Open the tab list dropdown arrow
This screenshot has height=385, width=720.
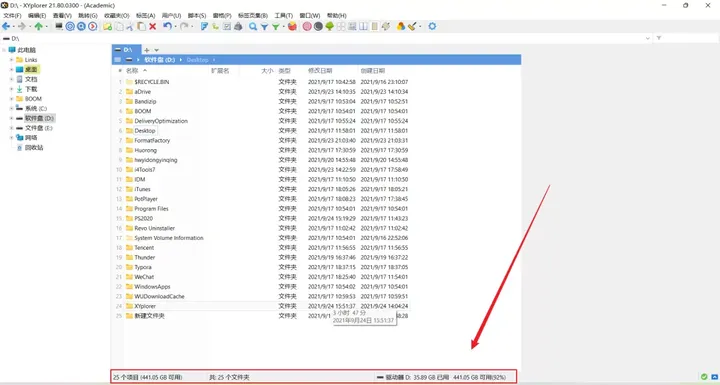(157, 50)
